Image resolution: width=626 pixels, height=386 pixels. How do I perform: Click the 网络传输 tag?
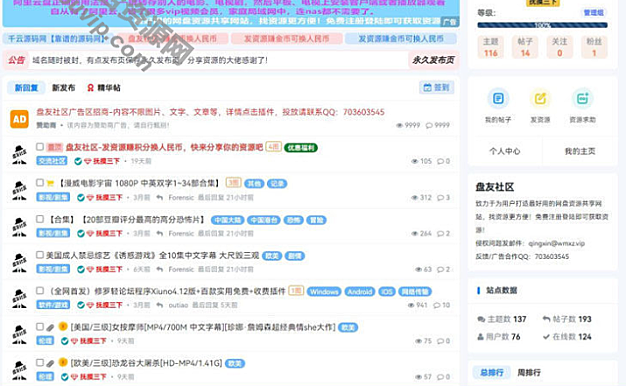click(415, 292)
